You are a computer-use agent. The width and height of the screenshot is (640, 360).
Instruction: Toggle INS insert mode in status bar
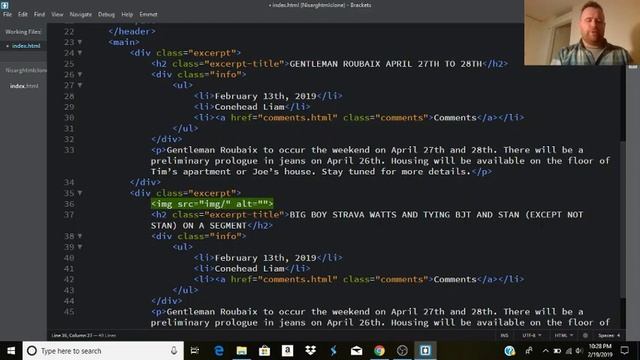click(504, 336)
